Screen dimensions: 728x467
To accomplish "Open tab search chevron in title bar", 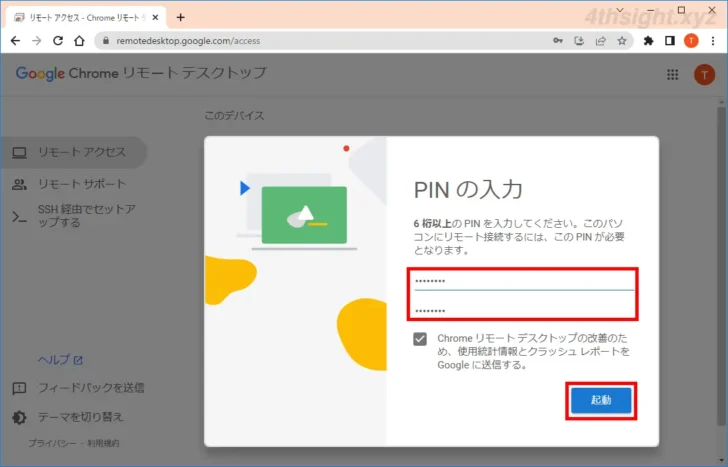I will coord(620,10).
